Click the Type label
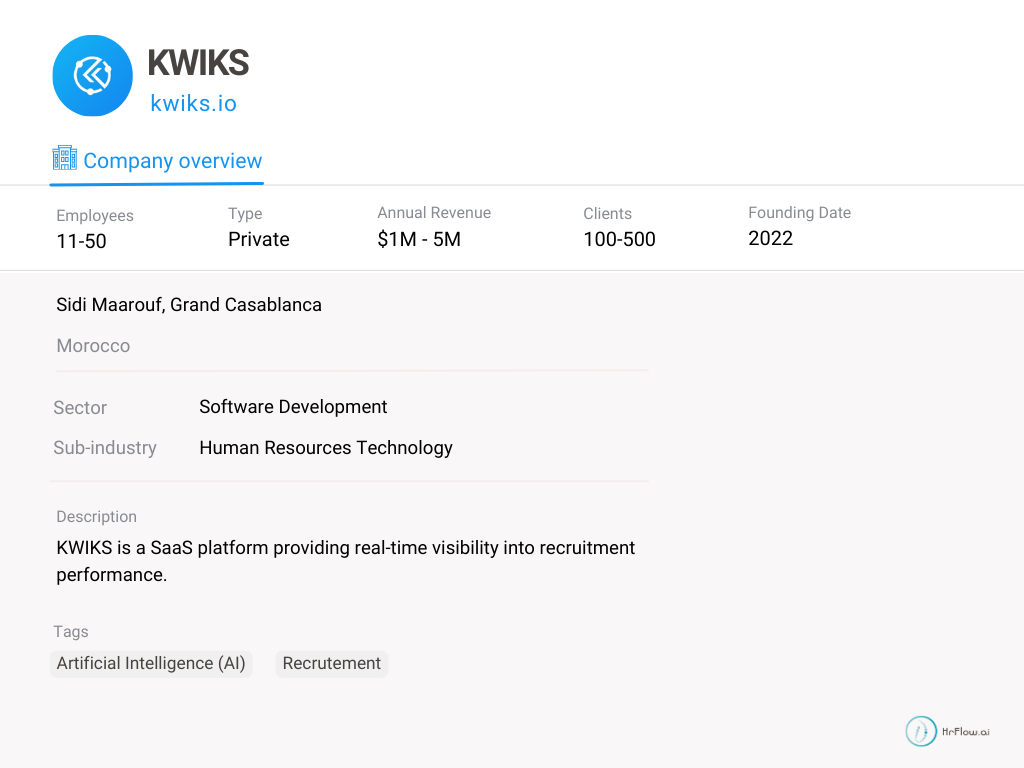The image size is (1024, 768). 245,214
